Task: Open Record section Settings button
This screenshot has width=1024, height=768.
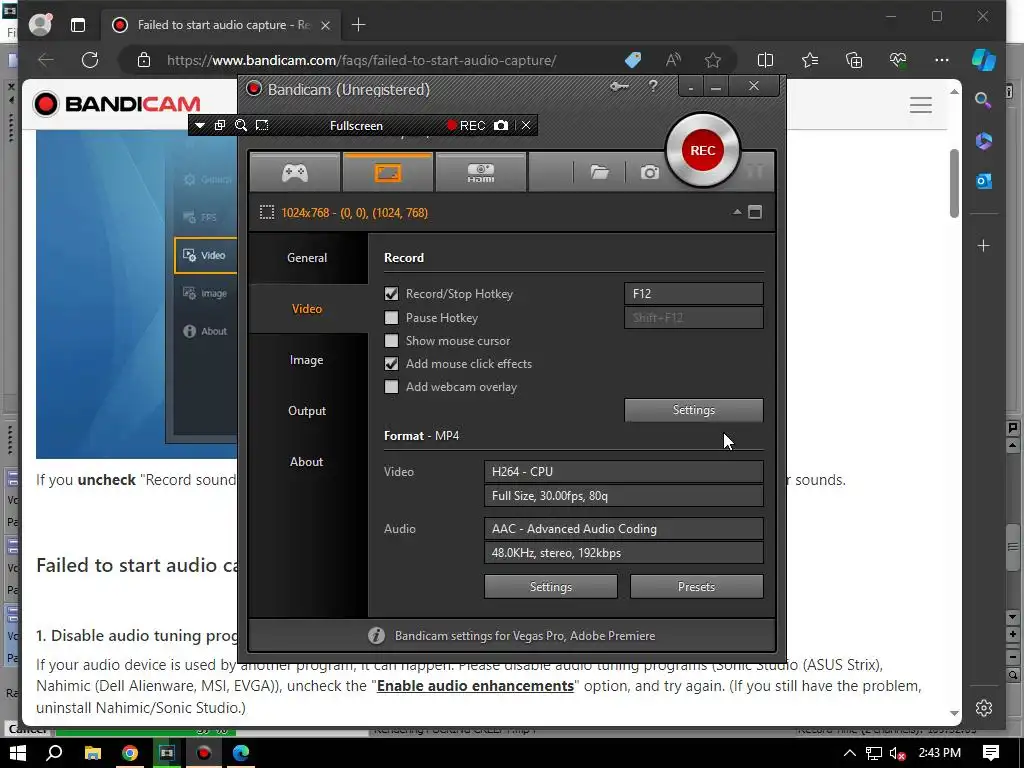Action: [x=694, y=410]
